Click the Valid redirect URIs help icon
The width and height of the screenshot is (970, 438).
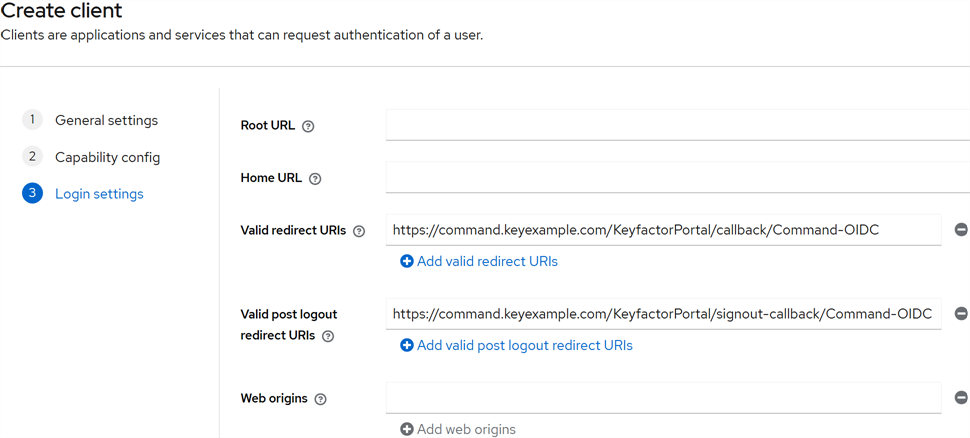coord(359,231)
